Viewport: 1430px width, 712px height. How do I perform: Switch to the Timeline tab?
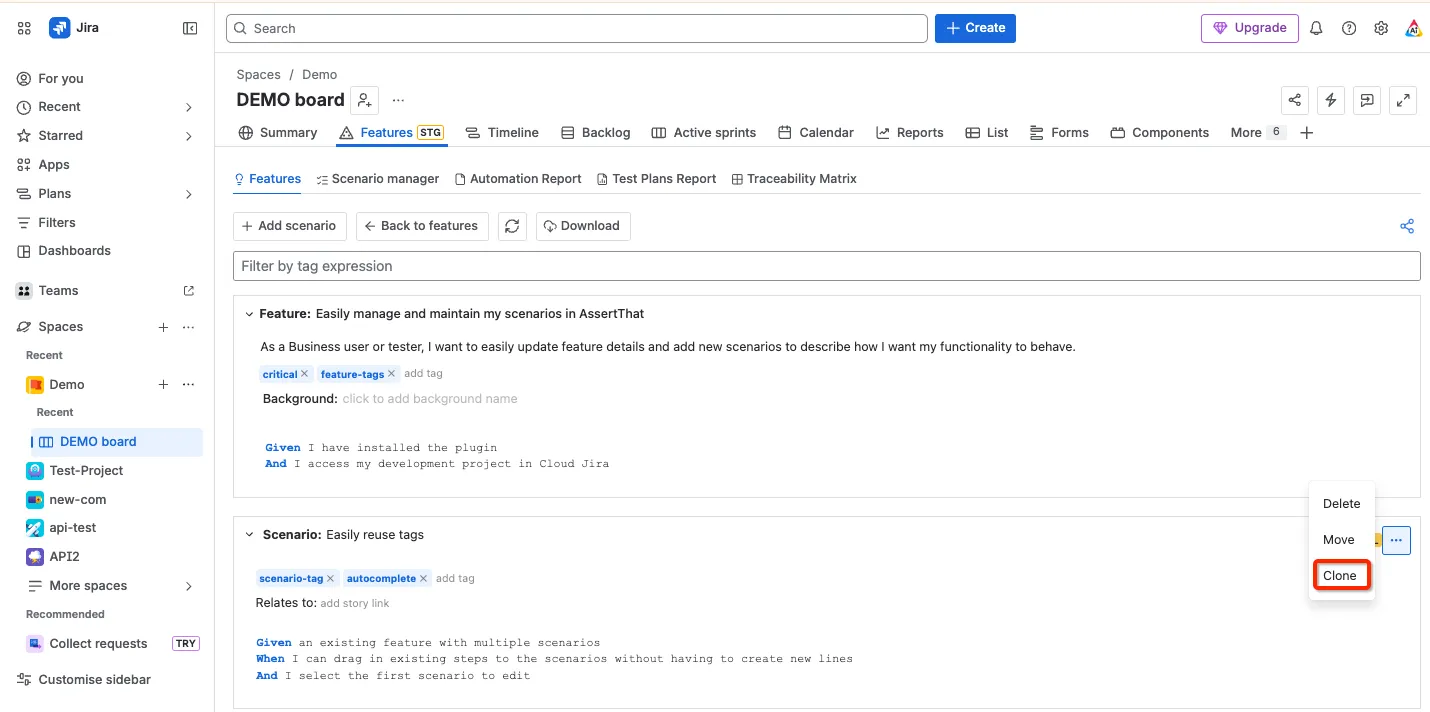502,133
